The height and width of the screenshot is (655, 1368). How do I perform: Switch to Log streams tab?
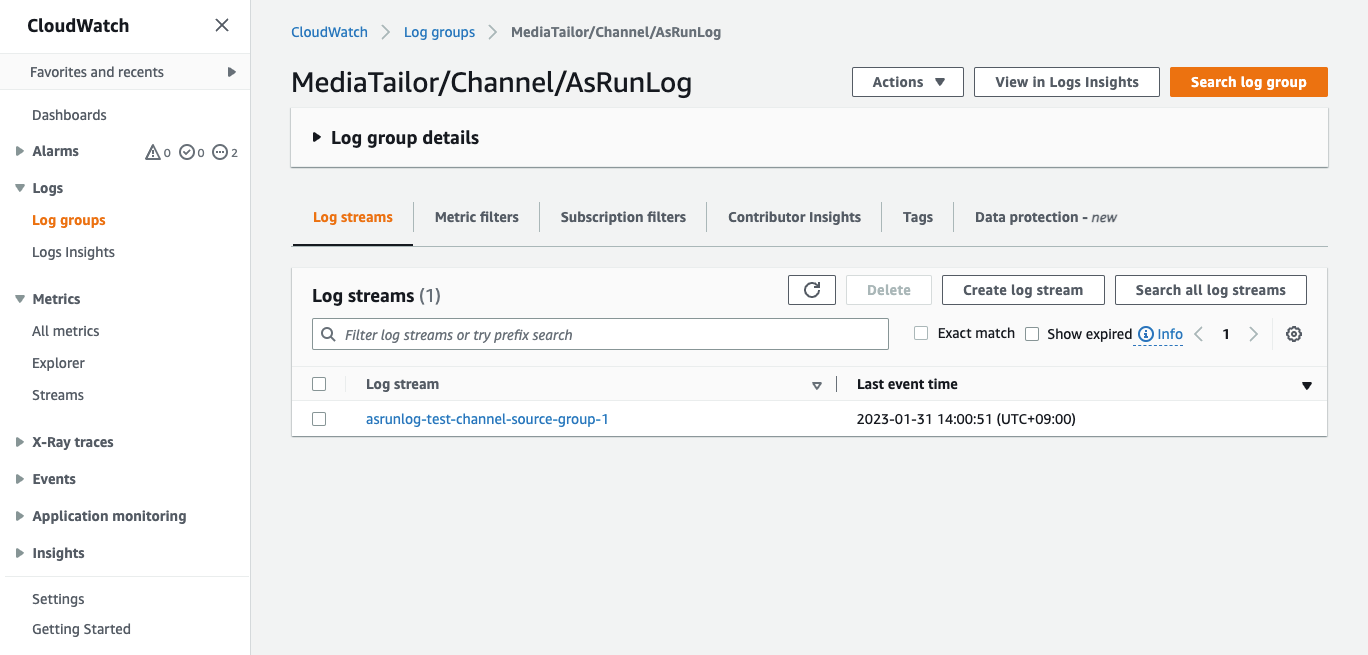353,217
